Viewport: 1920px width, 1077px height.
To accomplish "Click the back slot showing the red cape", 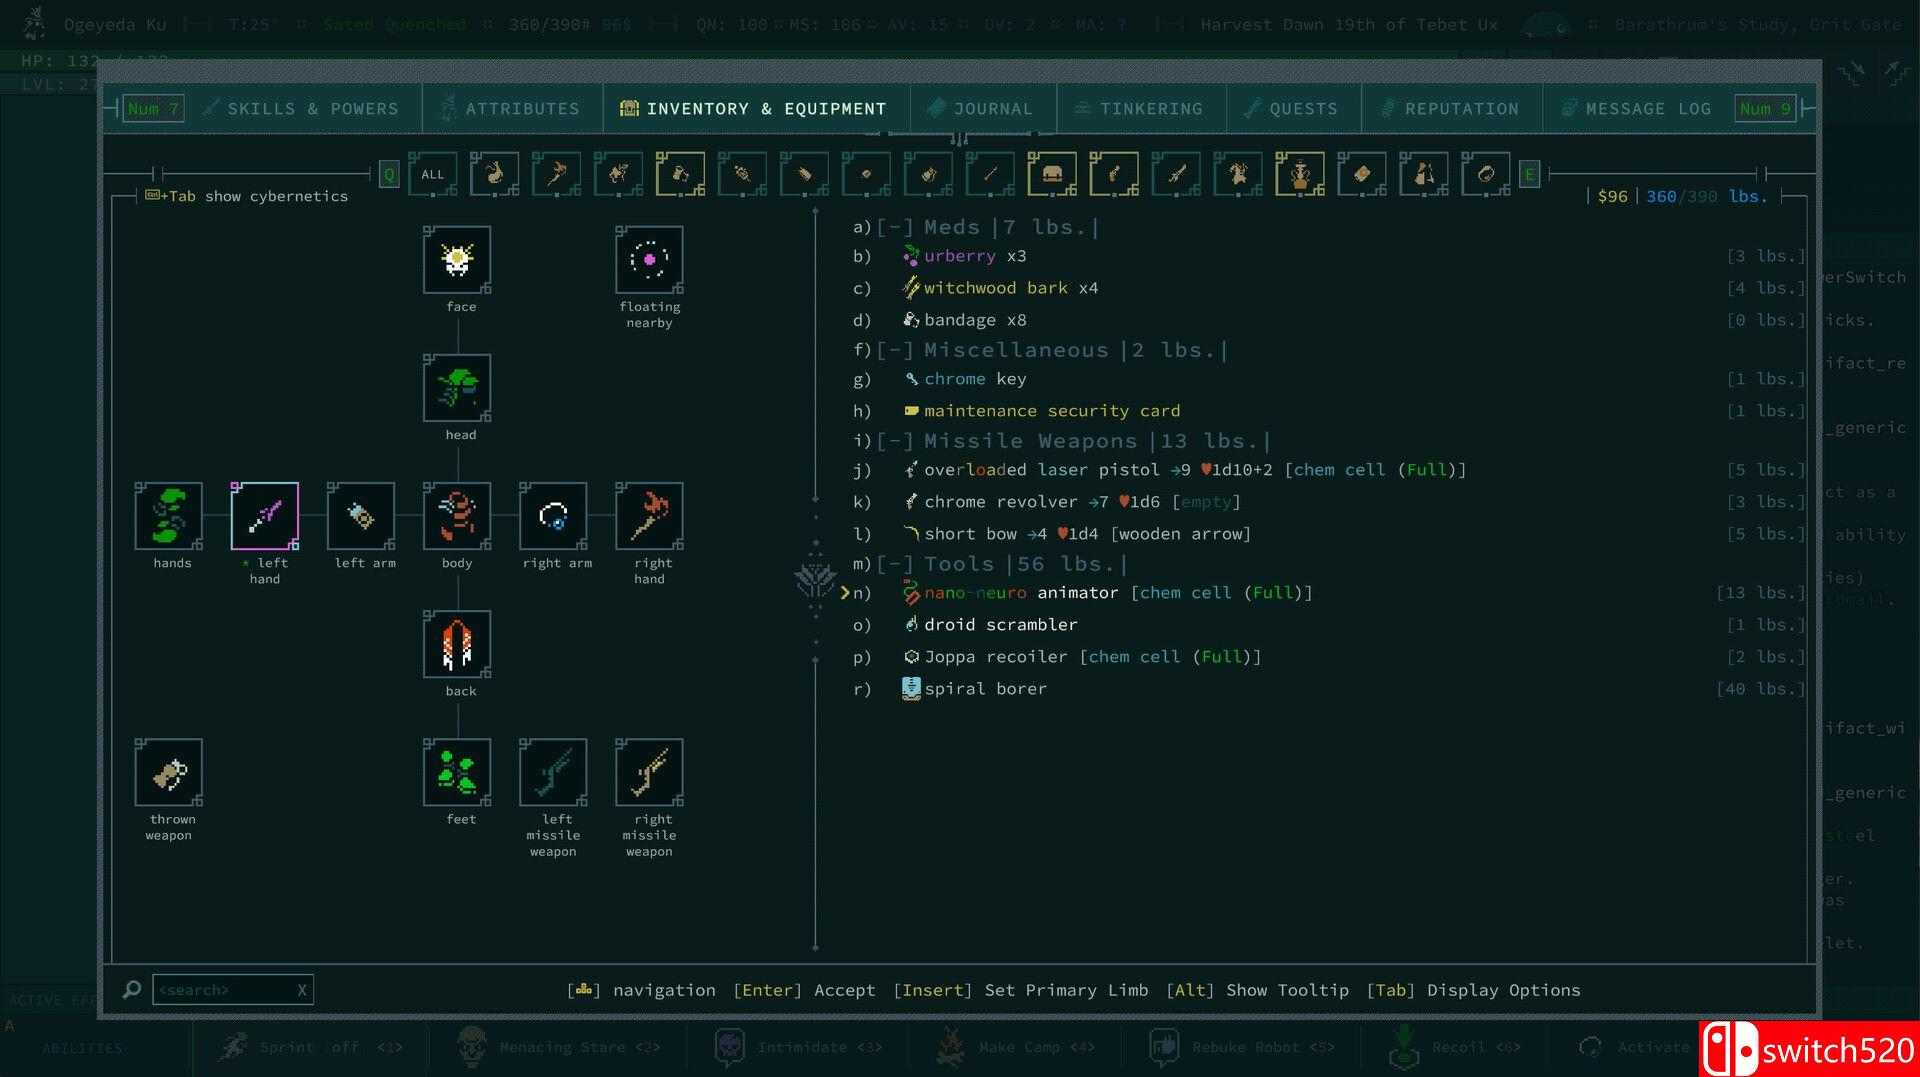I will 458,645.
